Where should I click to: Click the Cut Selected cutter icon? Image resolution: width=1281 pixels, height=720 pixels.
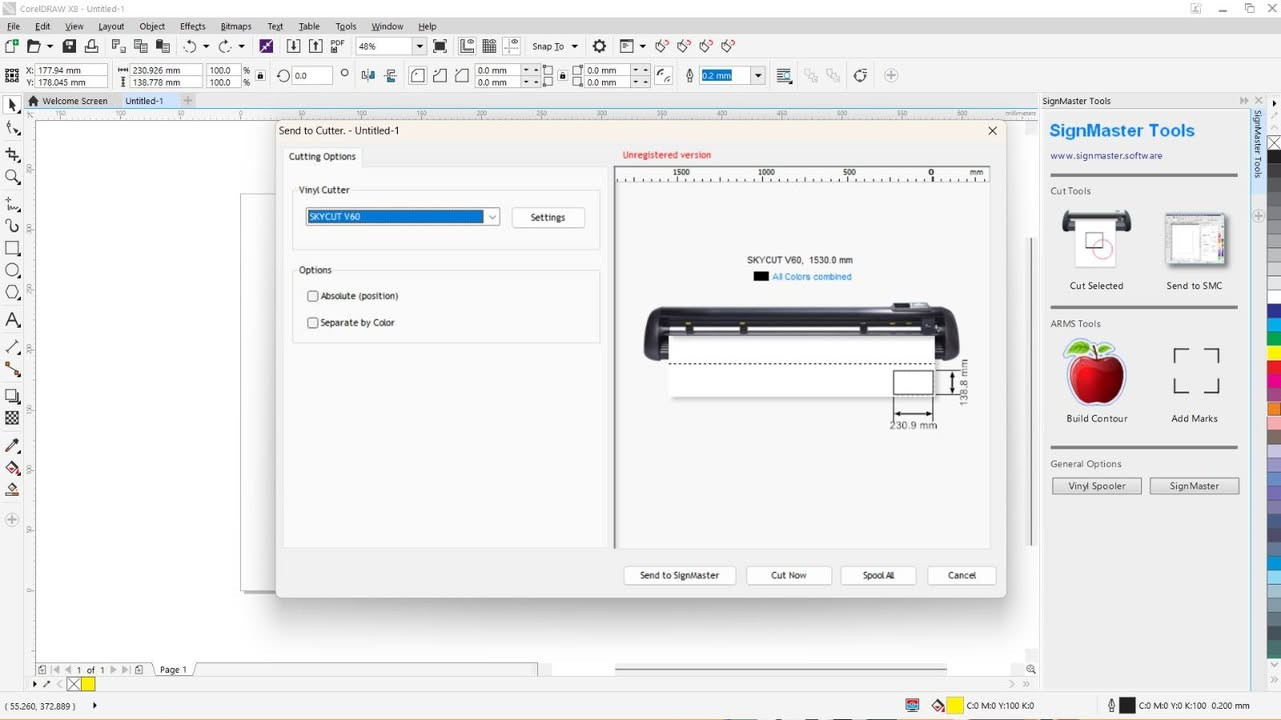click(x=1096, y=238)
